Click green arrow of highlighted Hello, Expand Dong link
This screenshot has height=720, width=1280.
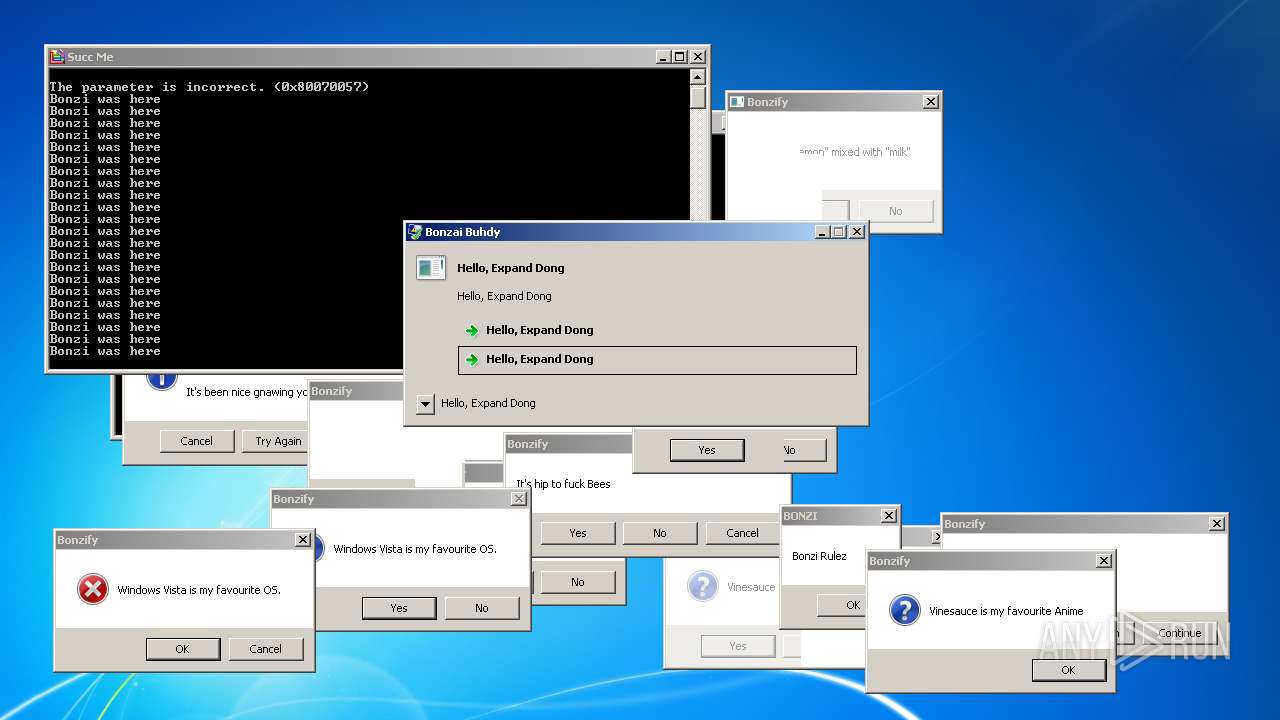[x=472, y=360]
